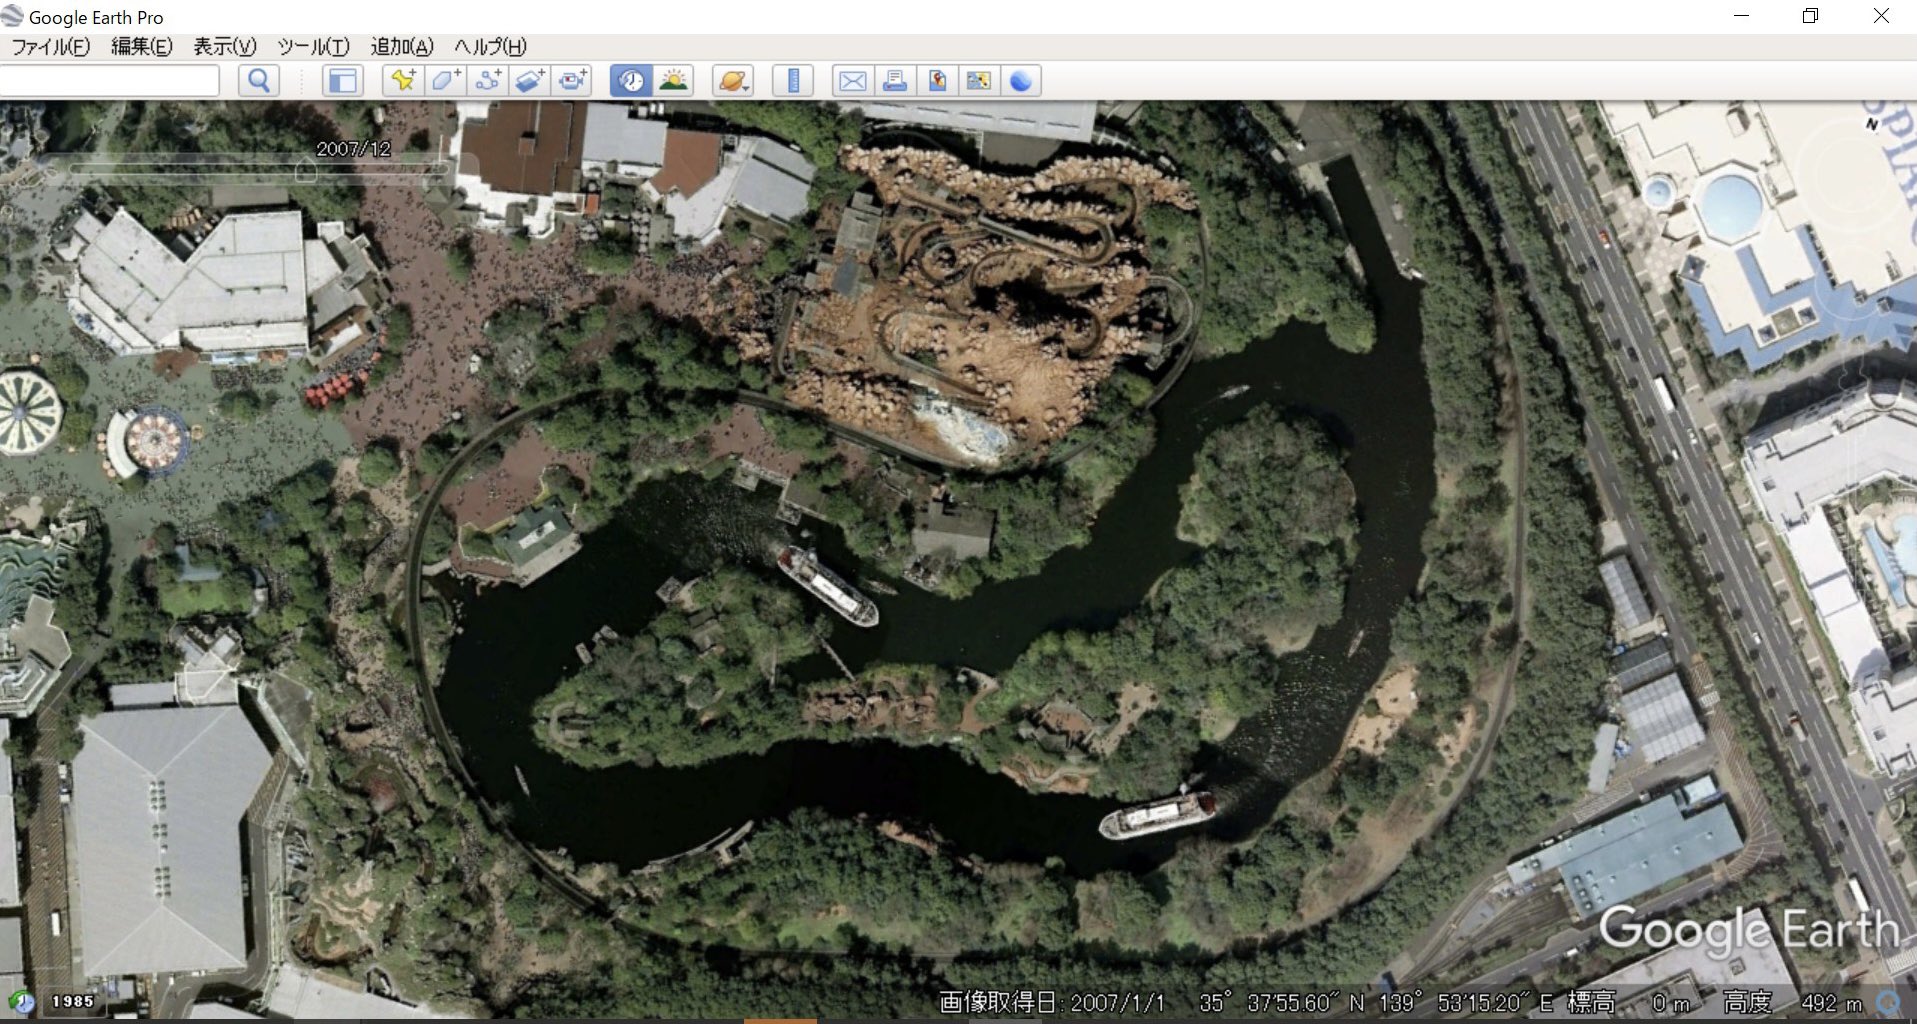Click the clock icon beside 1985
The width and height of the screenshot is (1917, 1024).
click(x=21, y=1001)
